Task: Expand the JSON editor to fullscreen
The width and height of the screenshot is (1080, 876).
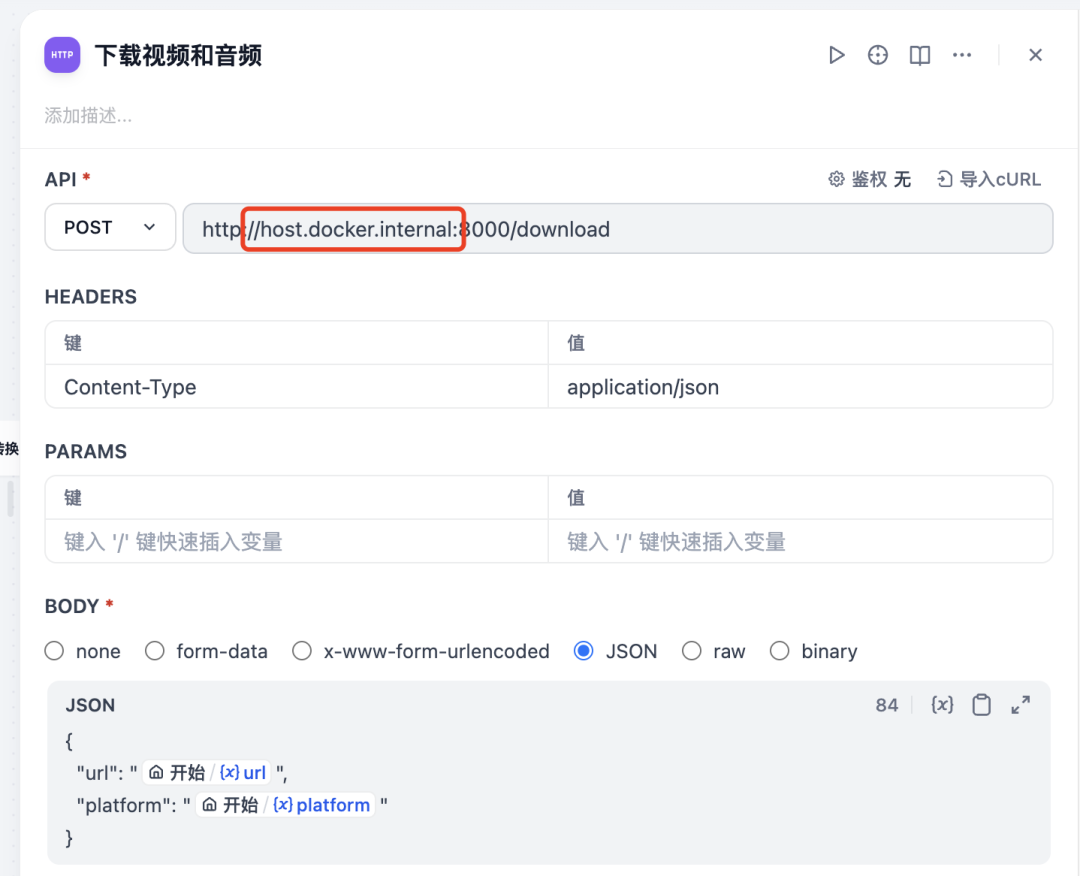Action: click(x=1021, y=705)
